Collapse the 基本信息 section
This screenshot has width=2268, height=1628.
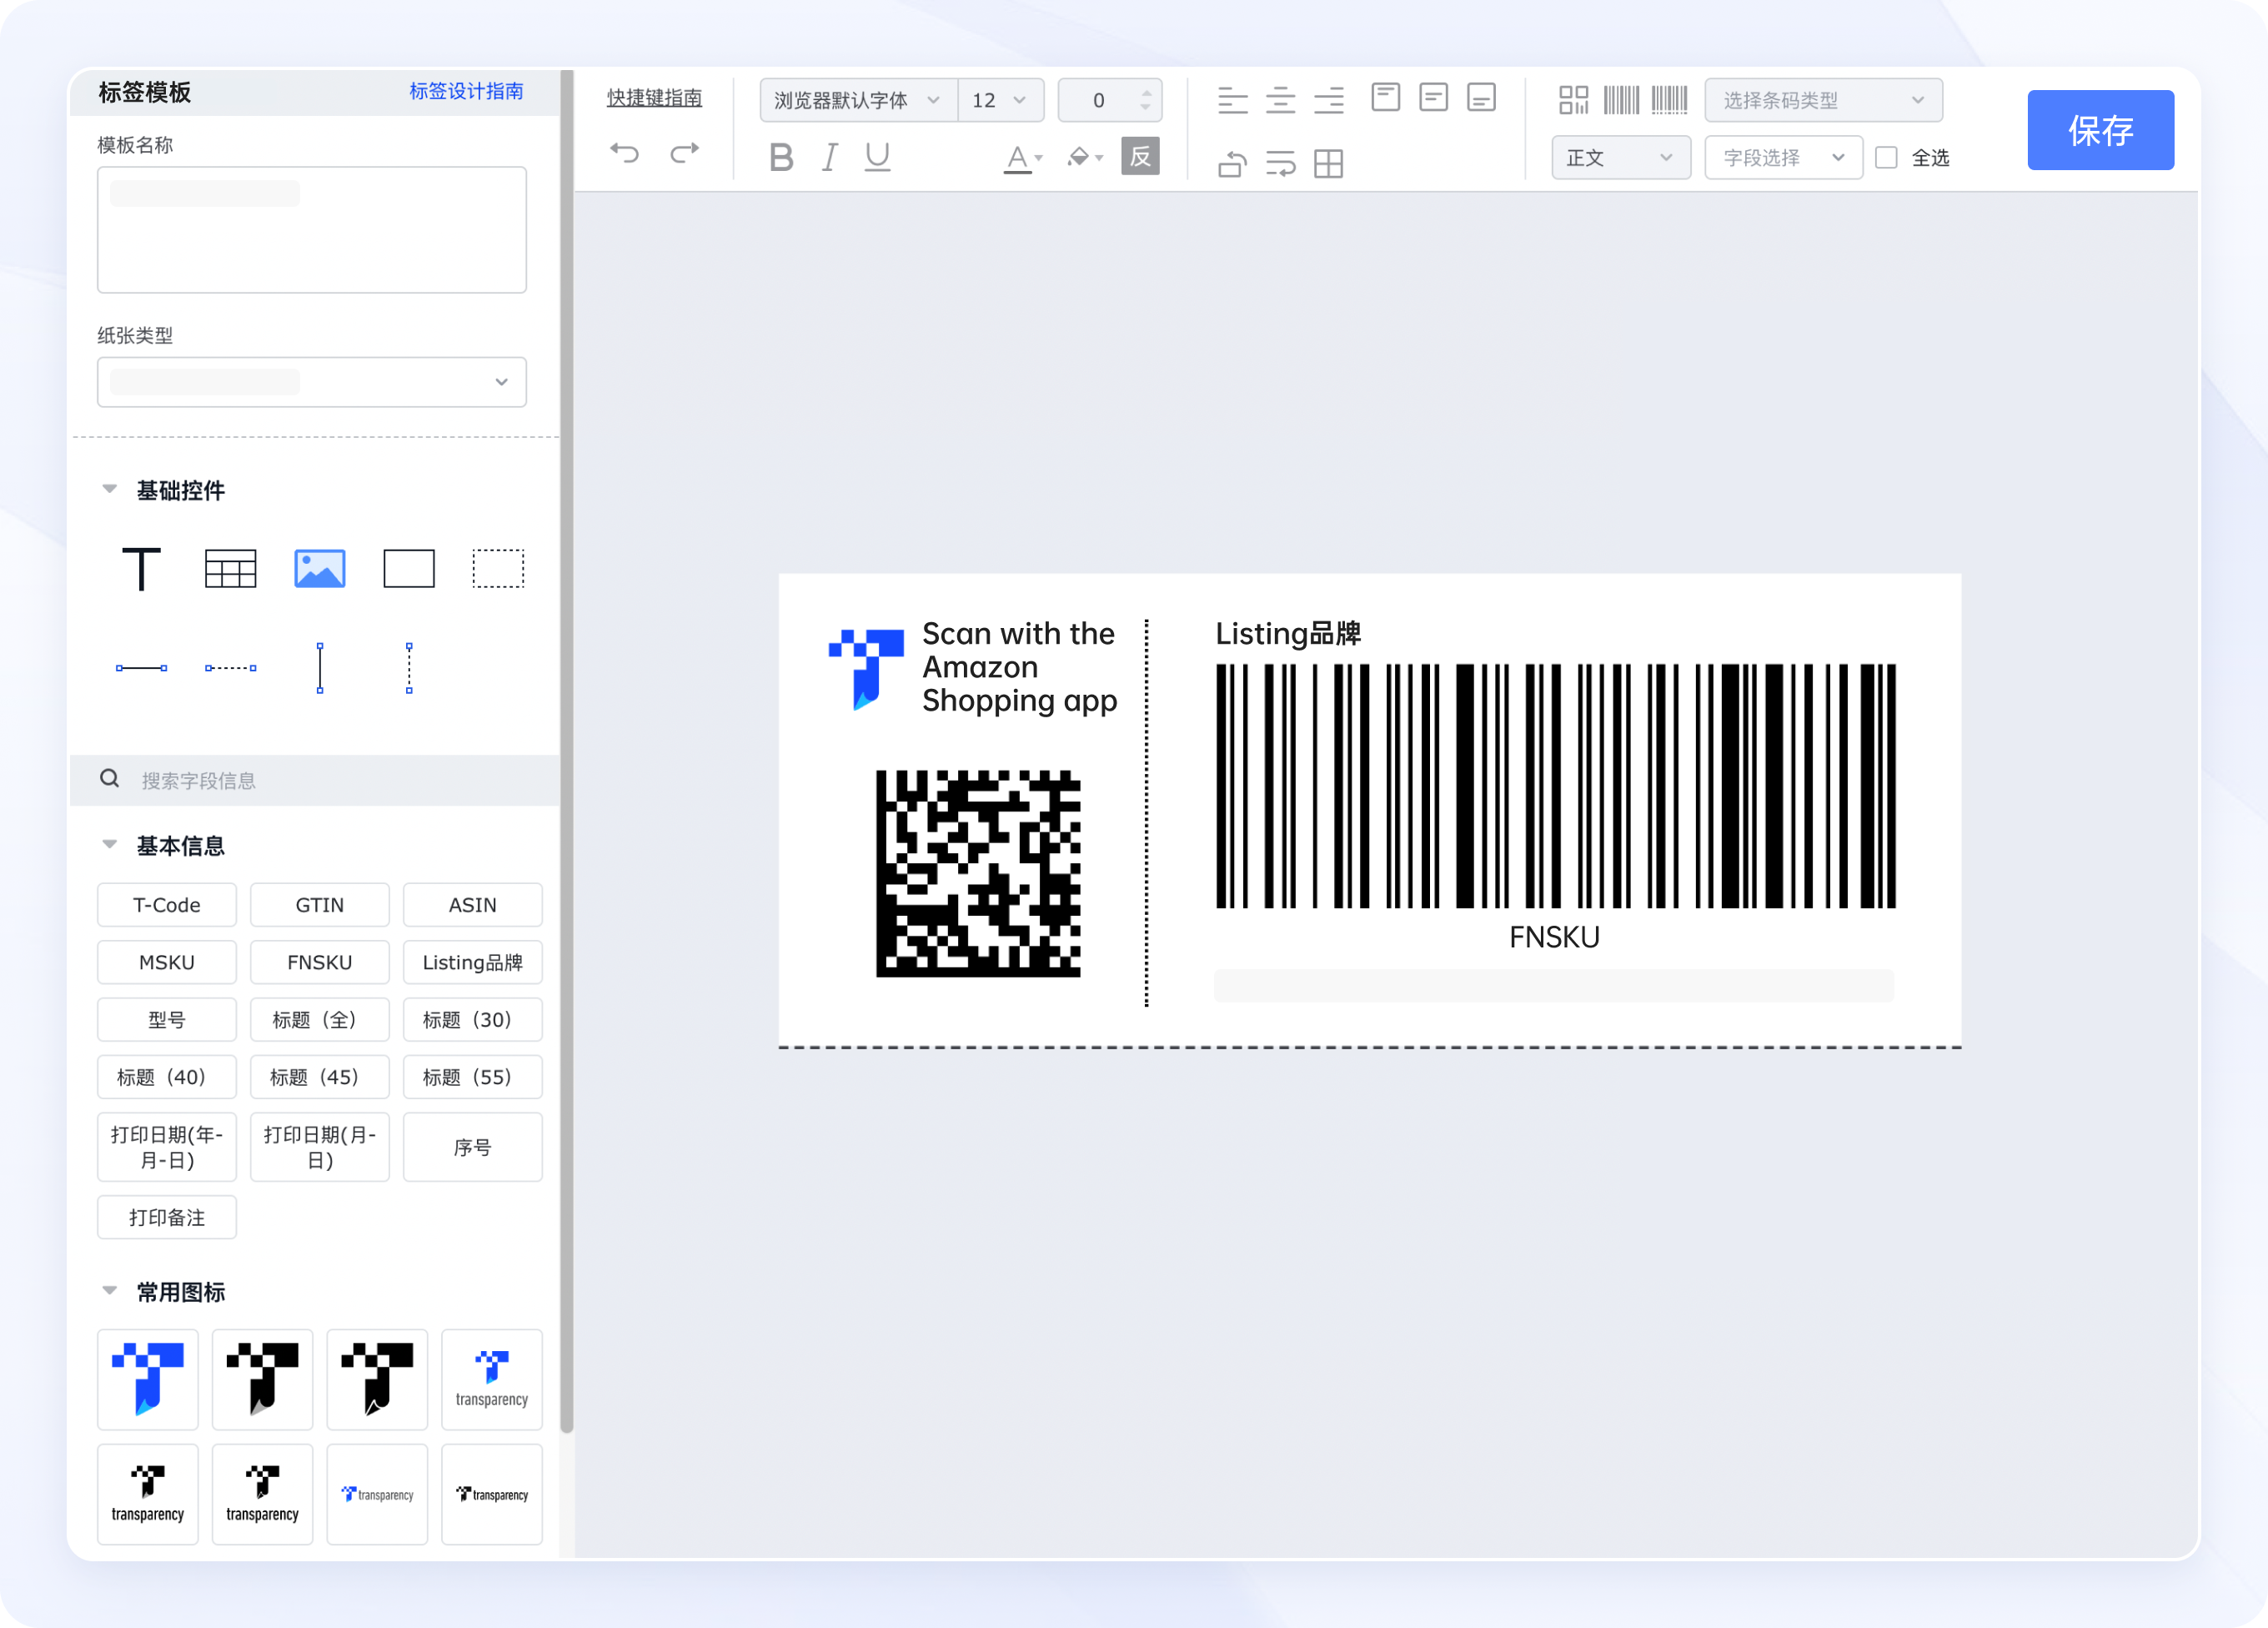point(109,845)
